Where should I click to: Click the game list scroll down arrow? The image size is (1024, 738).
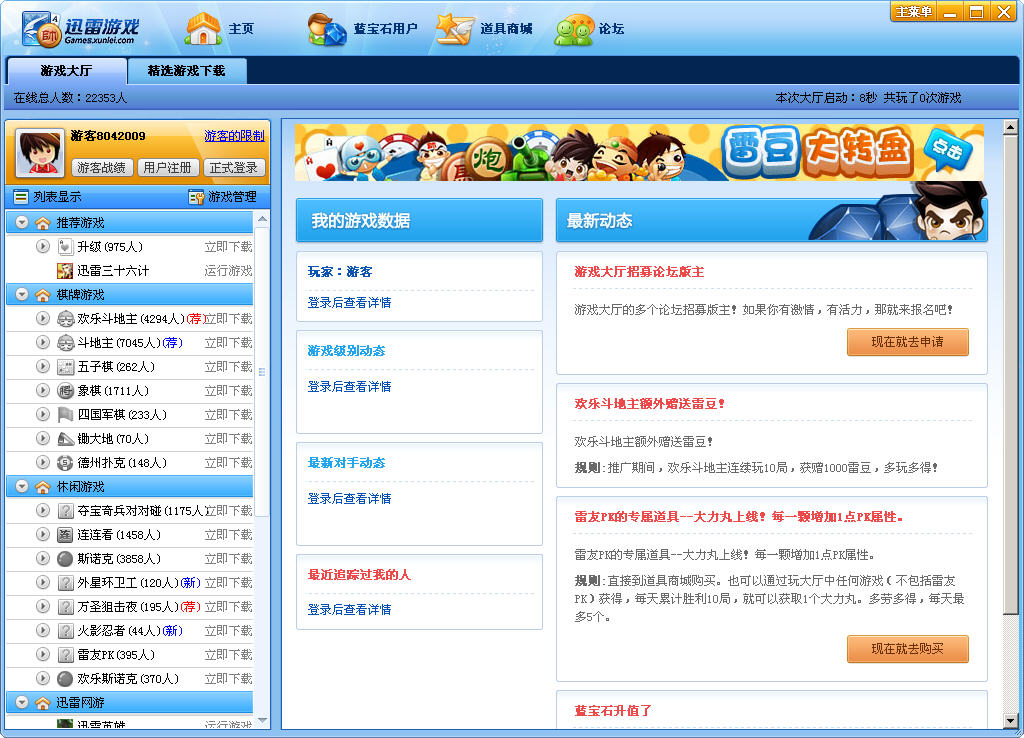[262, 720]
